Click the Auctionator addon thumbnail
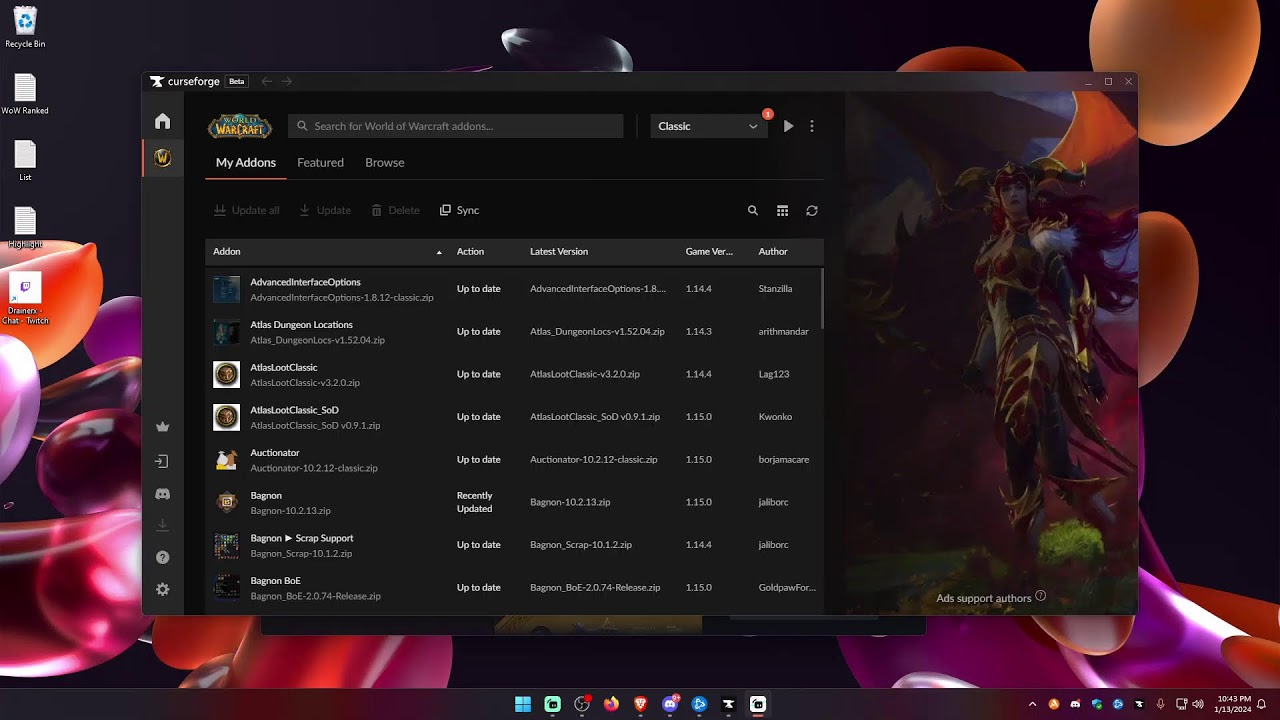 (x=227, y=460)
